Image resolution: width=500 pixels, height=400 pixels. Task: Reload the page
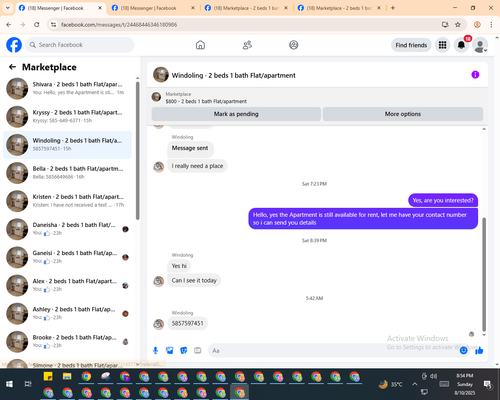[37, 24]
